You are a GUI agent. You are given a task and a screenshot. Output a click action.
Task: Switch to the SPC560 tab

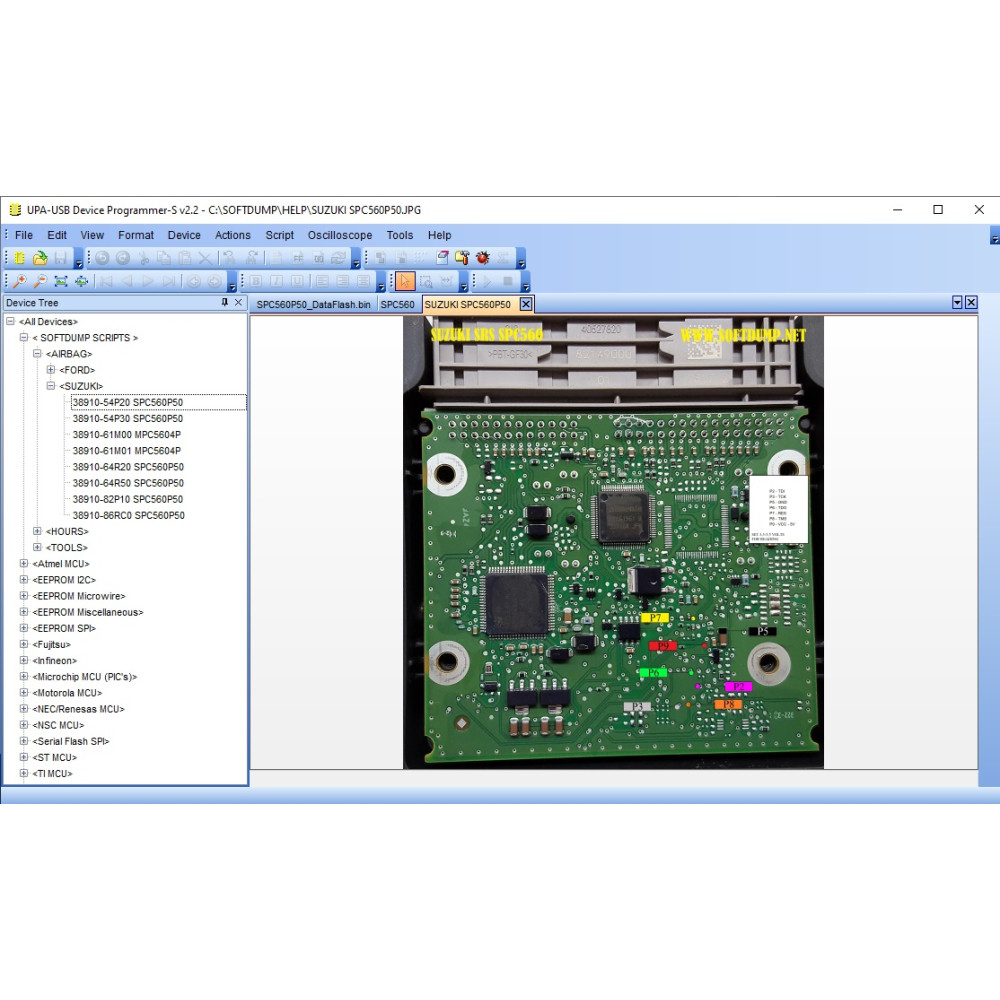(x=397, y=305)
